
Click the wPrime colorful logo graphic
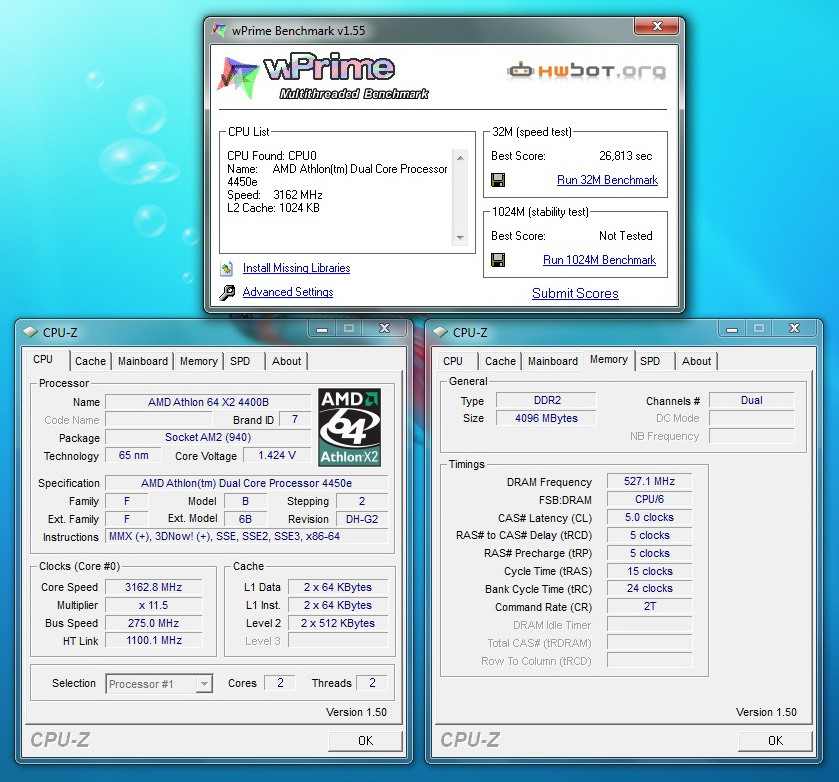(238, 78)
